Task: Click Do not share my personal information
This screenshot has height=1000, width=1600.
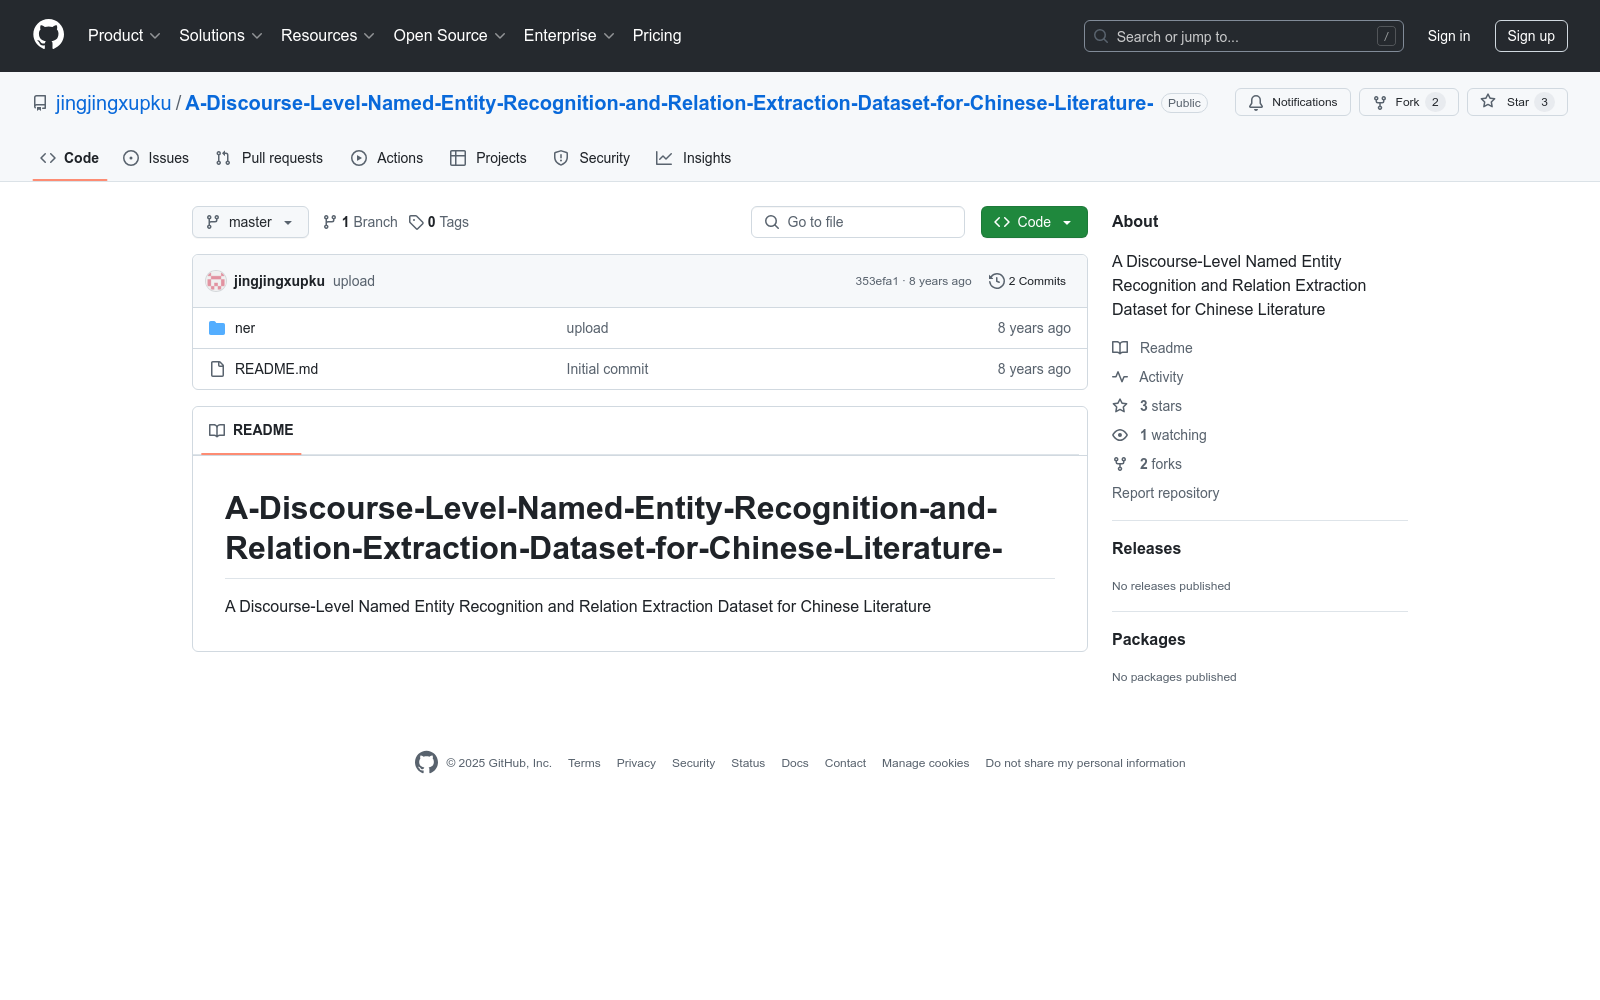Action: pyautogui.click(x=1085, y=763)
